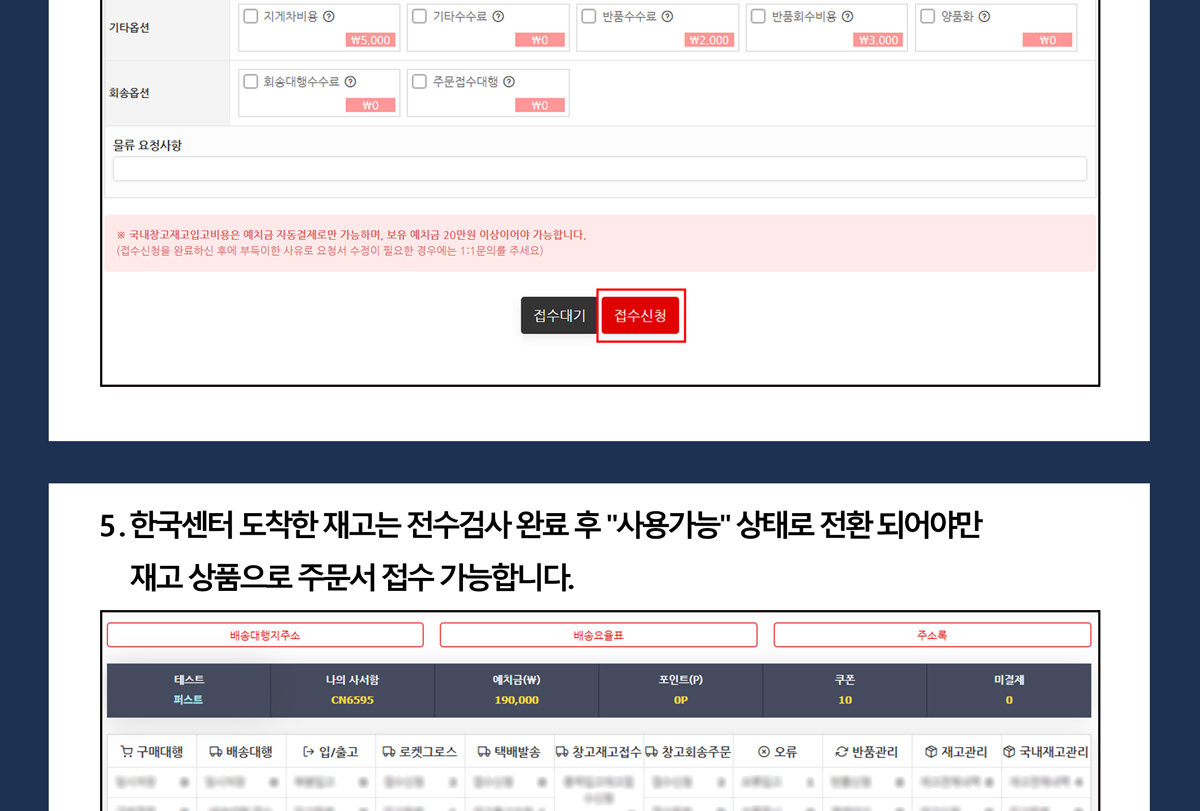The height and width of the screenshot is (811, 1200).
Task: Open the 로켓그로스 tab
Action: (x=419, y=752)
